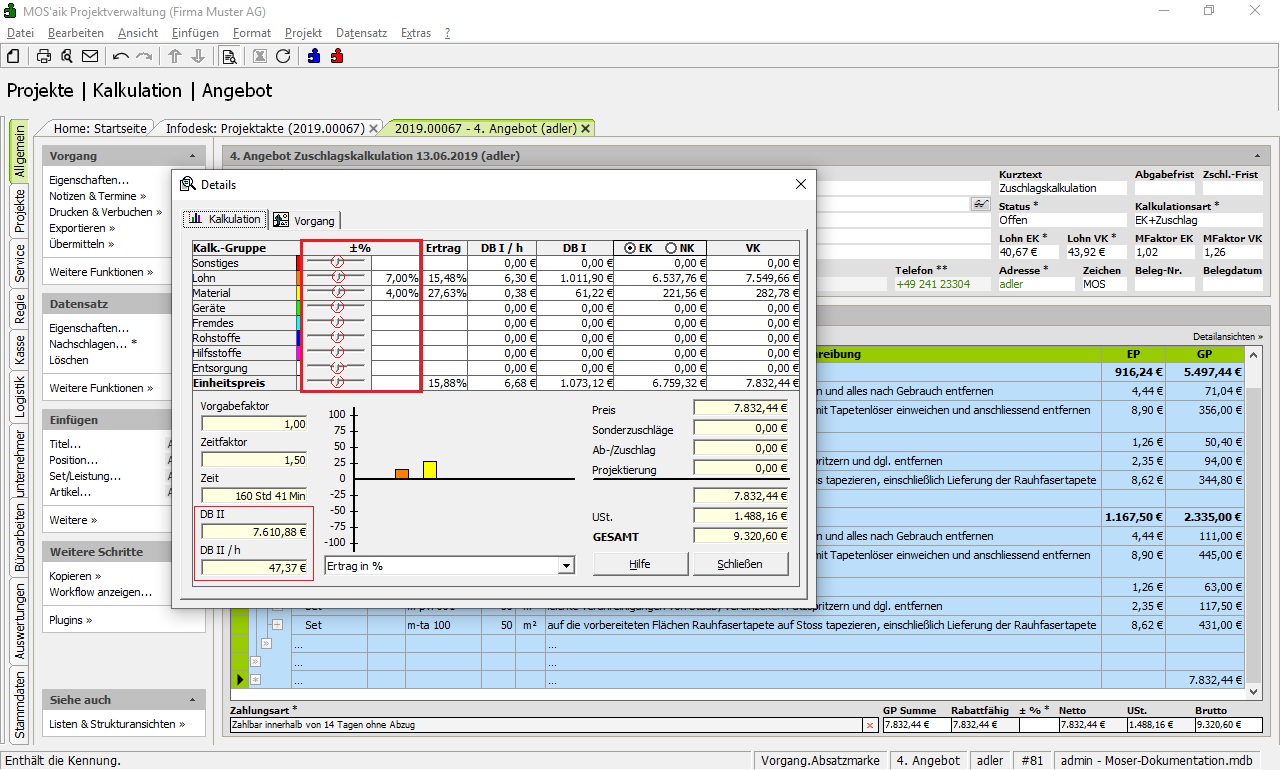This screenshot has height=770, width=1280.
Task: Open the 'Ertrag in %' dropdown
Action: [x=566, y=566]
